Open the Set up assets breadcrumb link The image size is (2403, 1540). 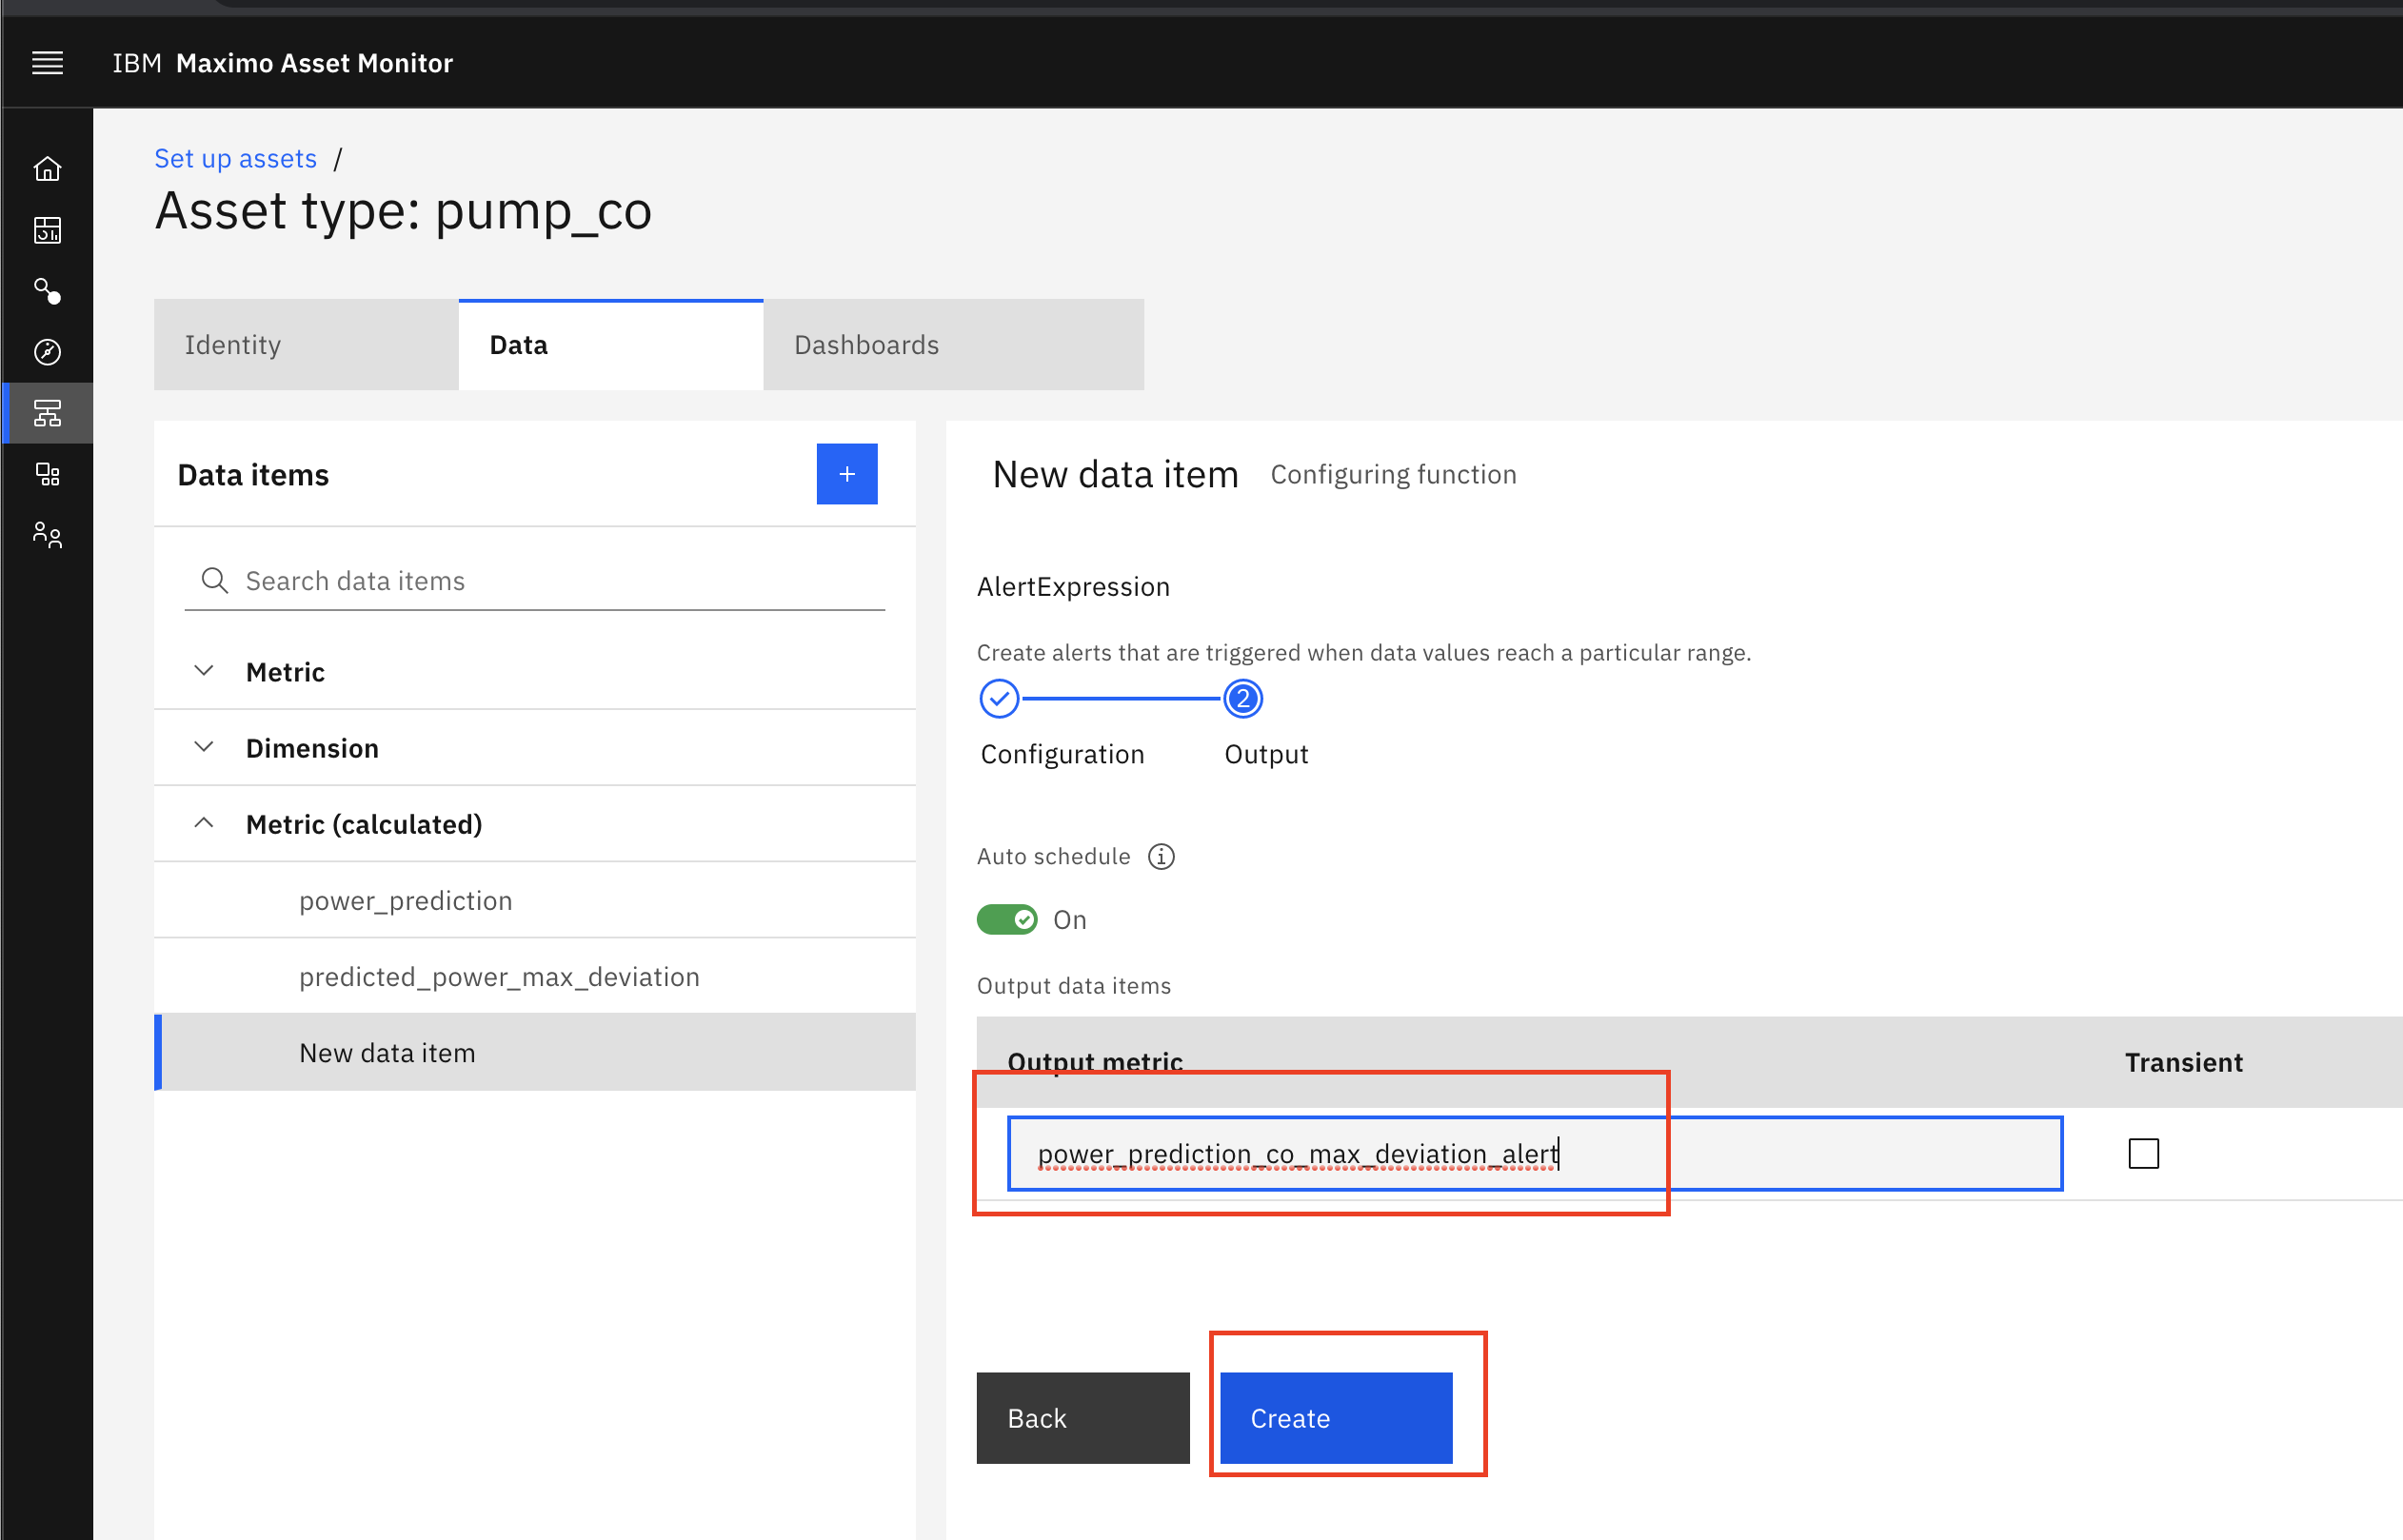click(235, 159)
